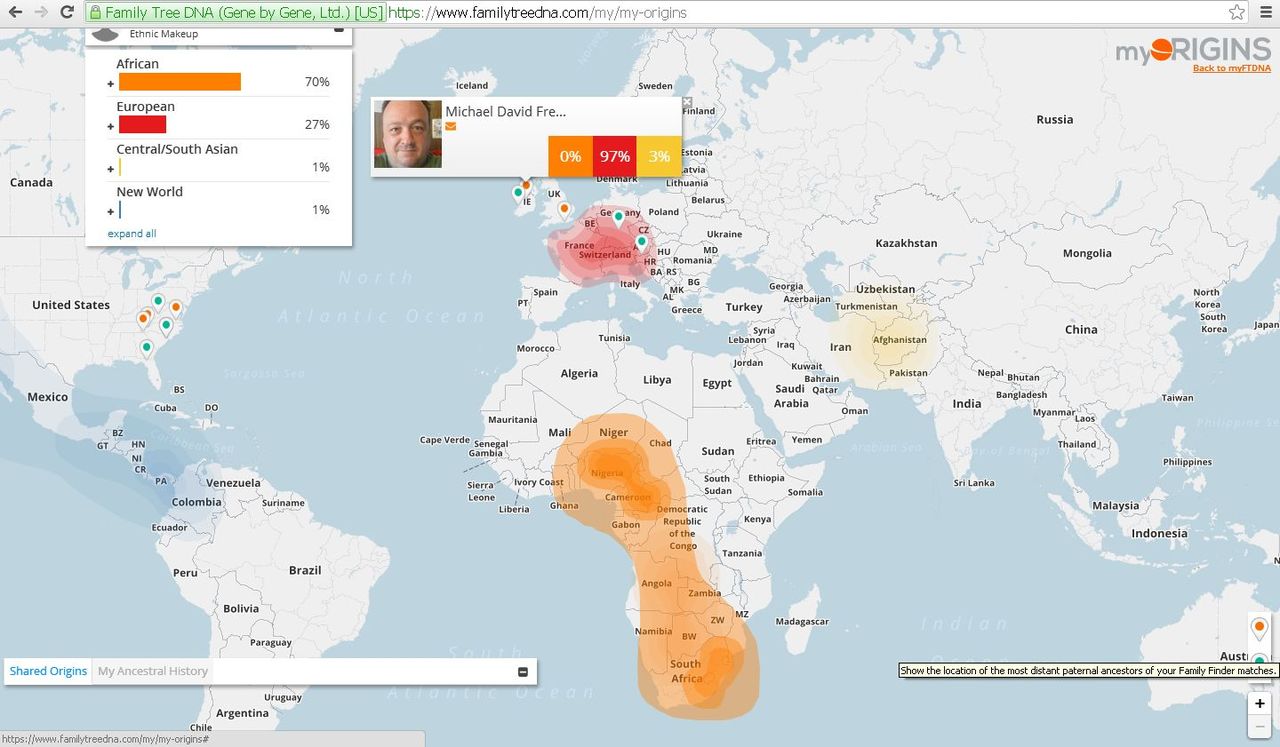Expand the New World breakdown

(111, 212)
